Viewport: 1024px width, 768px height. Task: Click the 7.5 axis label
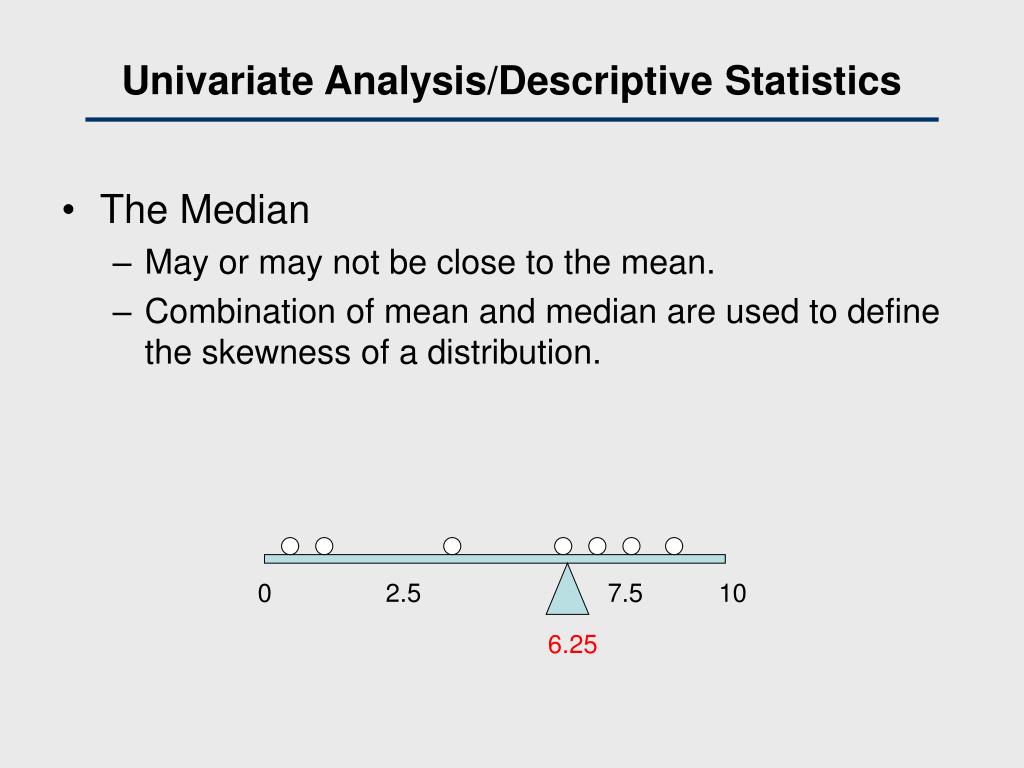pos(625,594)
